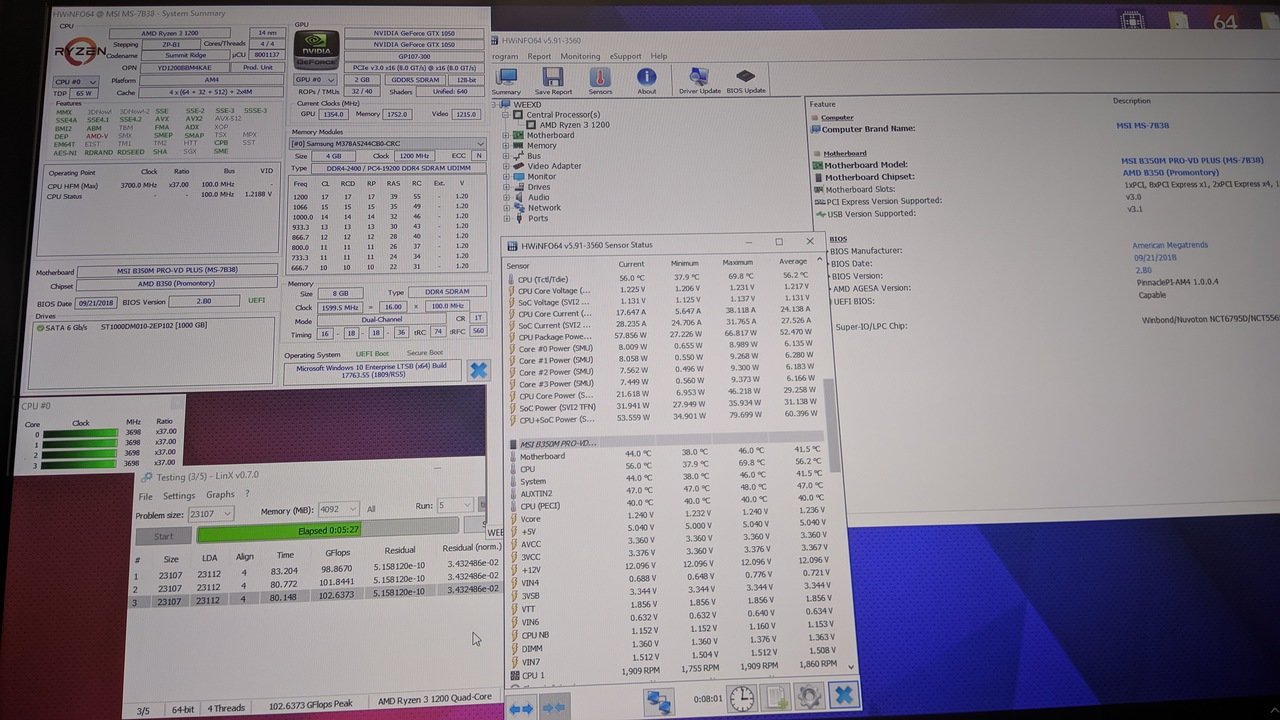Expand the Video Adapter tree node
Screen dimensions: 1280x720
(507, 167)
